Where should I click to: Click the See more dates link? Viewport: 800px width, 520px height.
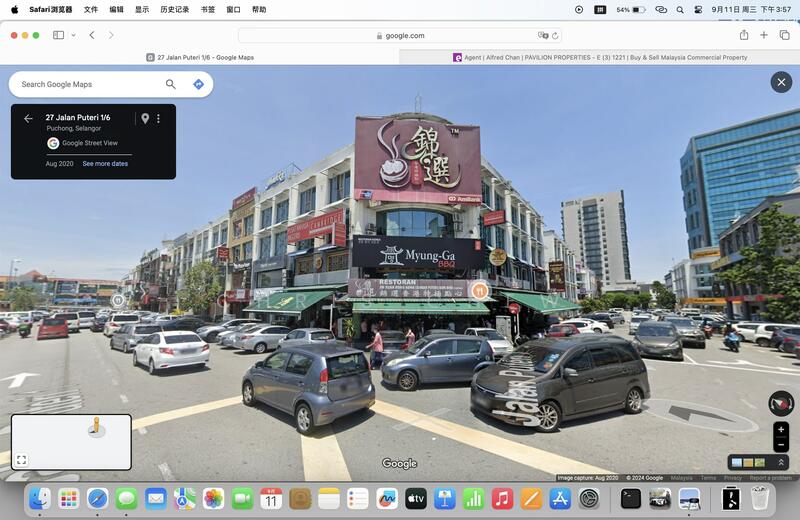coord(105,164)
